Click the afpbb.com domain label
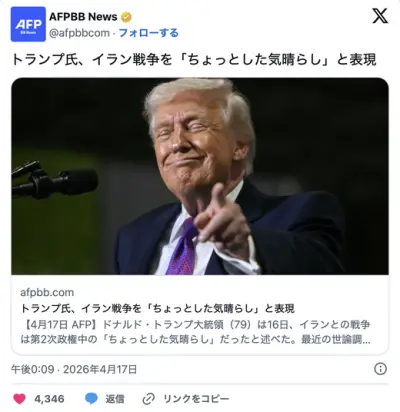 (47, 292)
